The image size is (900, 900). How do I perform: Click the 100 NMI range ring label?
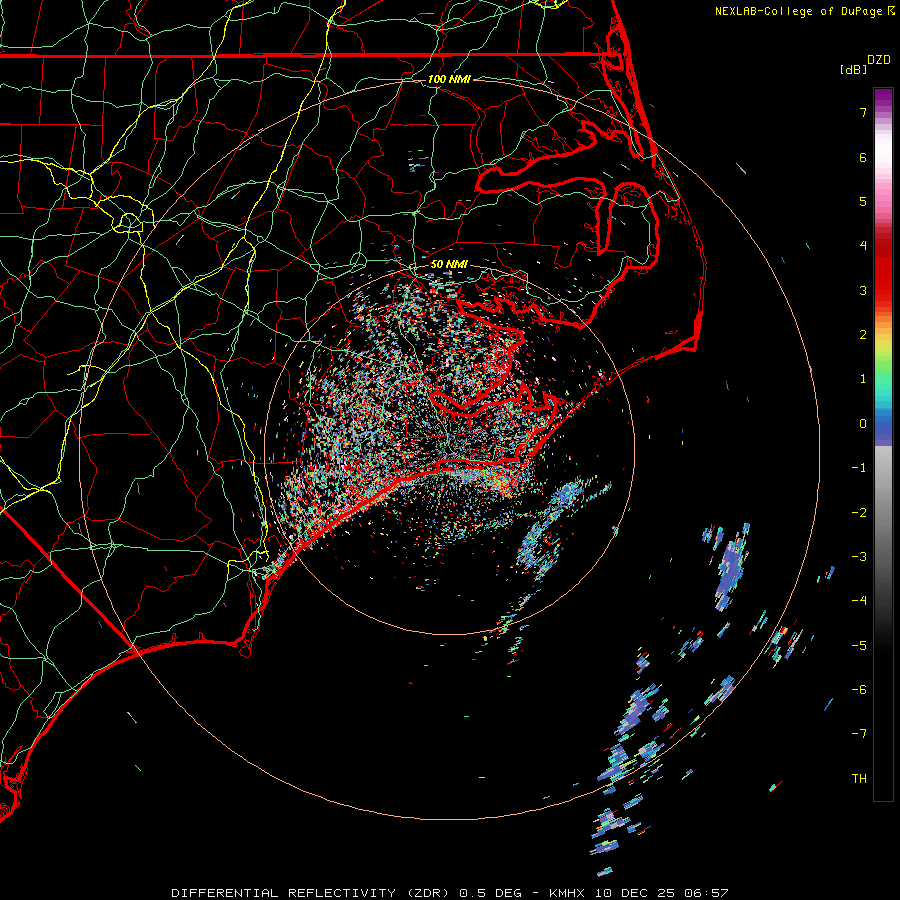449,79
